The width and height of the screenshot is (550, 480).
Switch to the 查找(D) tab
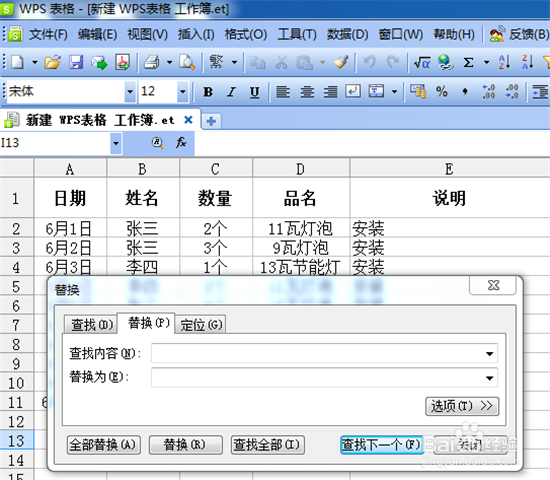92,324
